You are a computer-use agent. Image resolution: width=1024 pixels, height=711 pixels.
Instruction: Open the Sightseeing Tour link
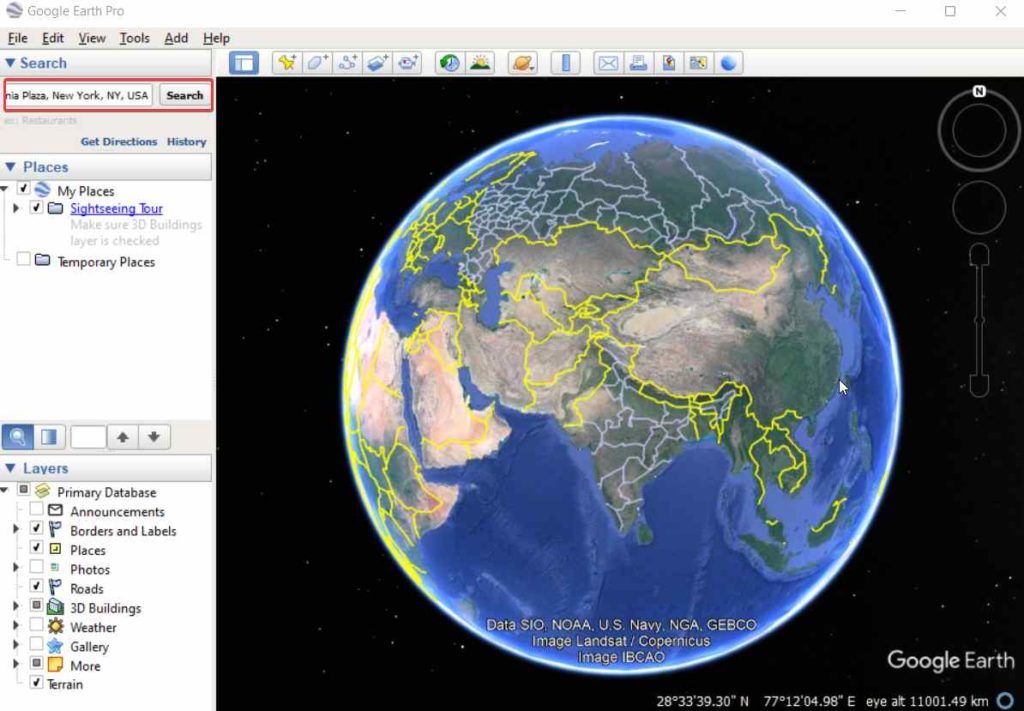[x=116, y=208]
